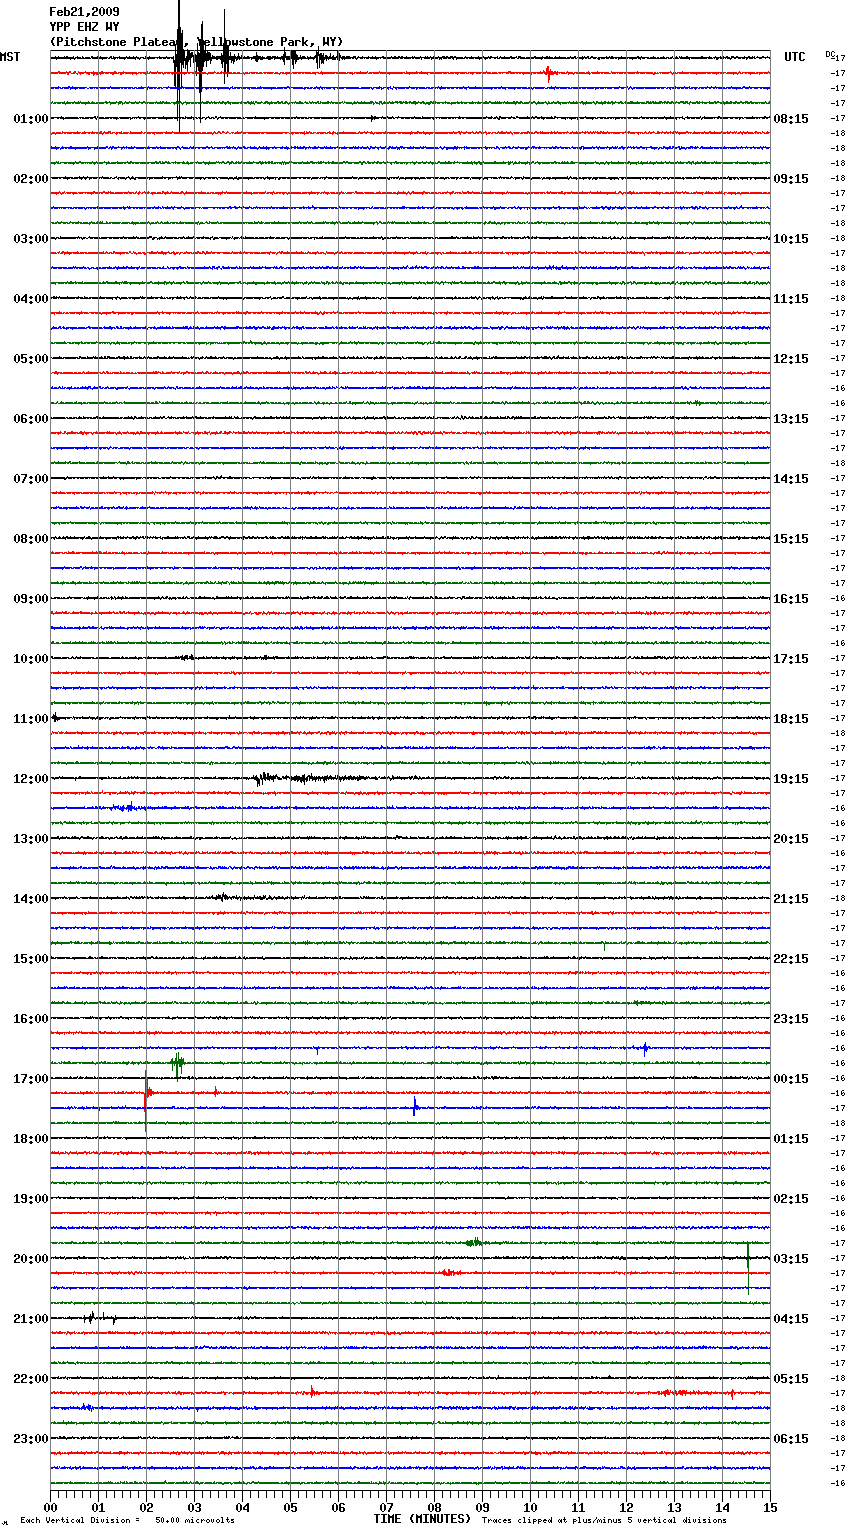Click the 13:15 UTC time label

tap(791, 419)
